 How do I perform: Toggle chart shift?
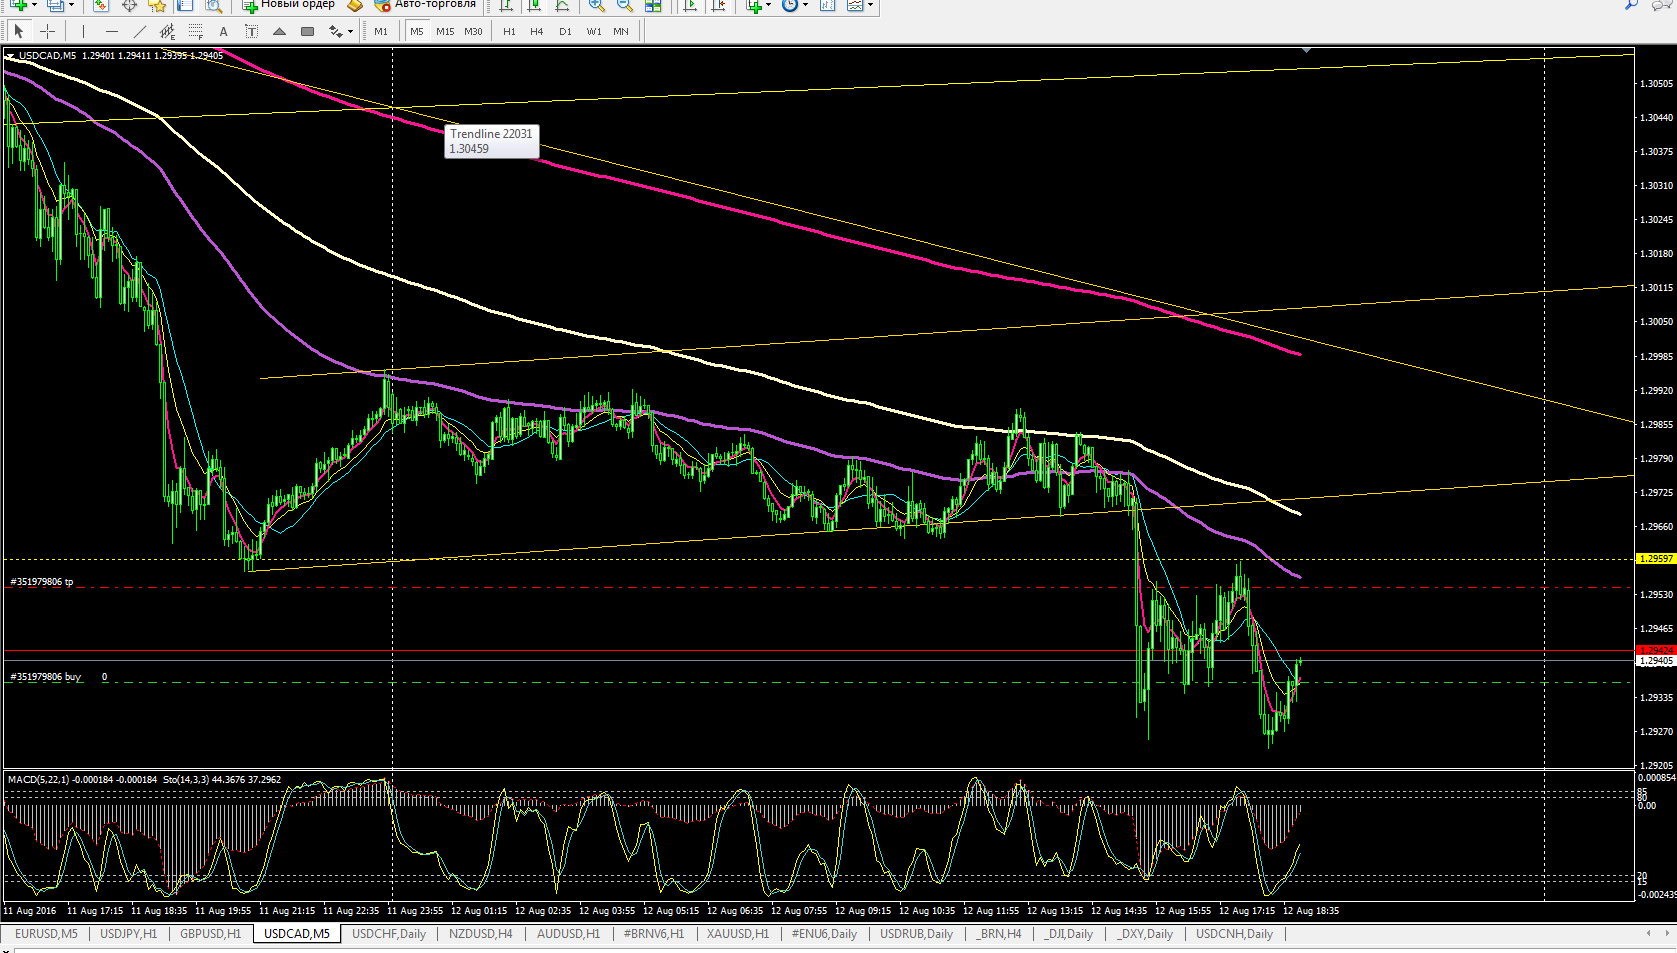(718, 5)
